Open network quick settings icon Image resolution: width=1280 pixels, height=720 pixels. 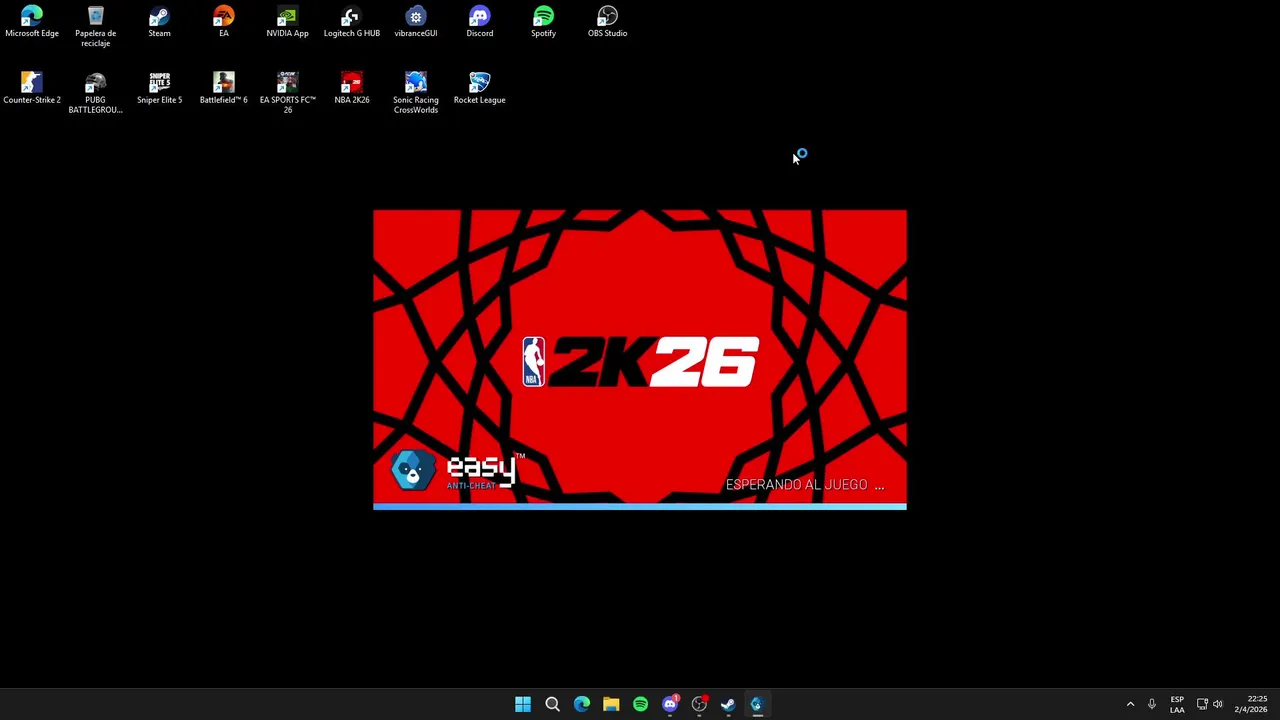point(1202,704)
